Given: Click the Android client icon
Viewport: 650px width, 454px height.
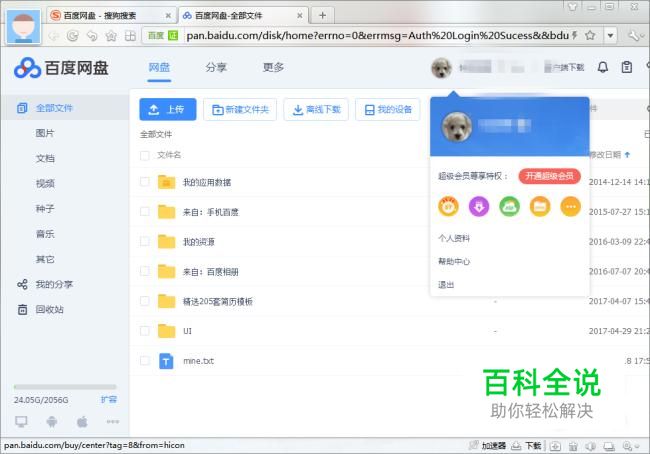Looking at the screenshot, I should pos(52,422).
